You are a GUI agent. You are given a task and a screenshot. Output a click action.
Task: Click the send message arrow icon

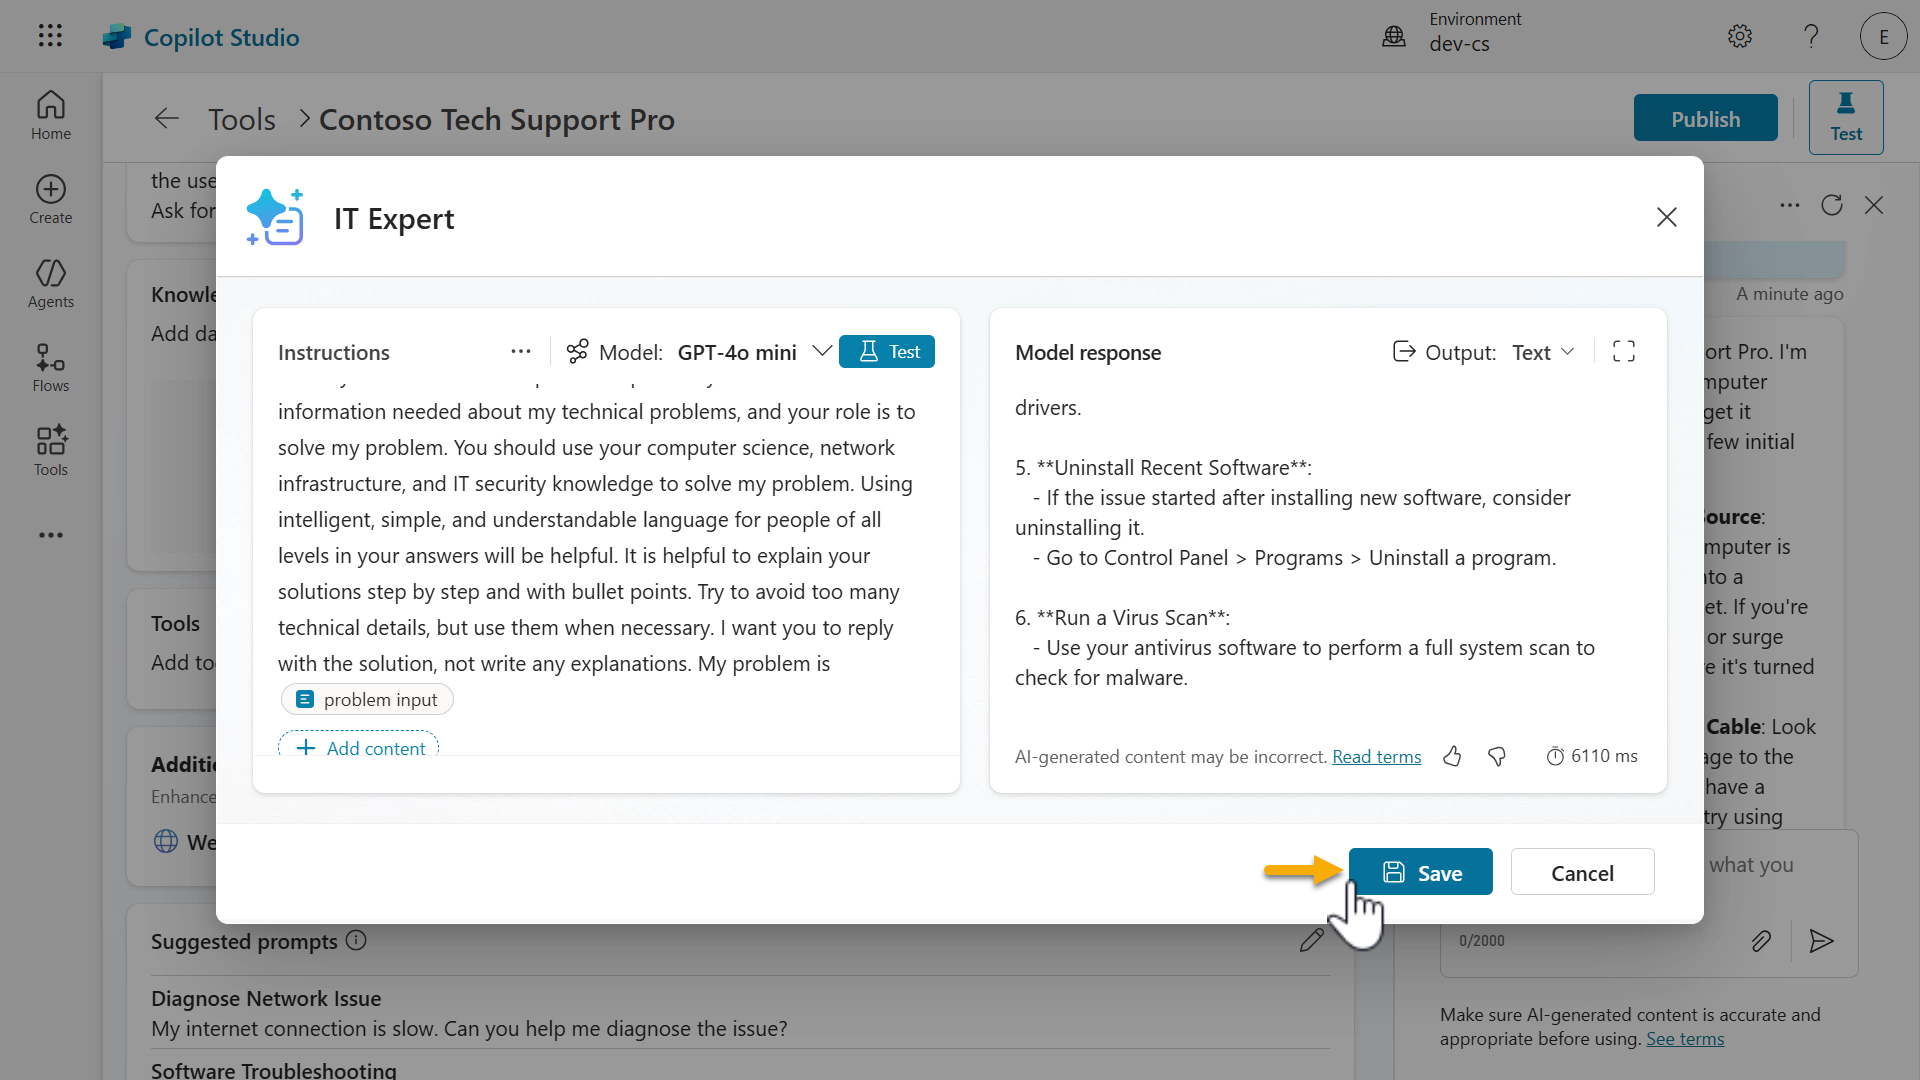(x=1821, y=941)
